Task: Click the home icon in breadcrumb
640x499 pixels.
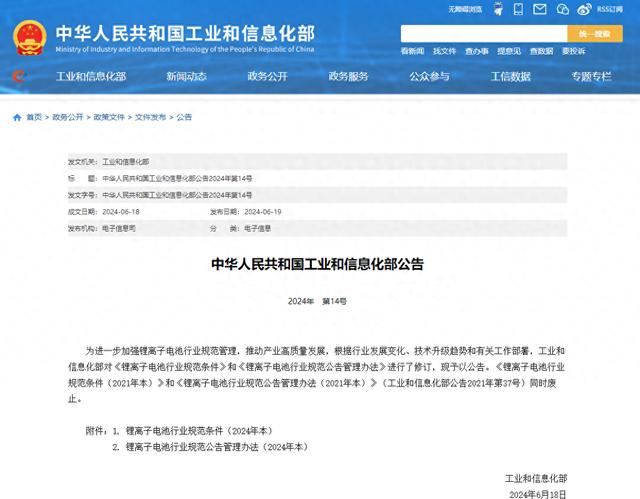Action: pyautogui.click(x=17, y=117)
